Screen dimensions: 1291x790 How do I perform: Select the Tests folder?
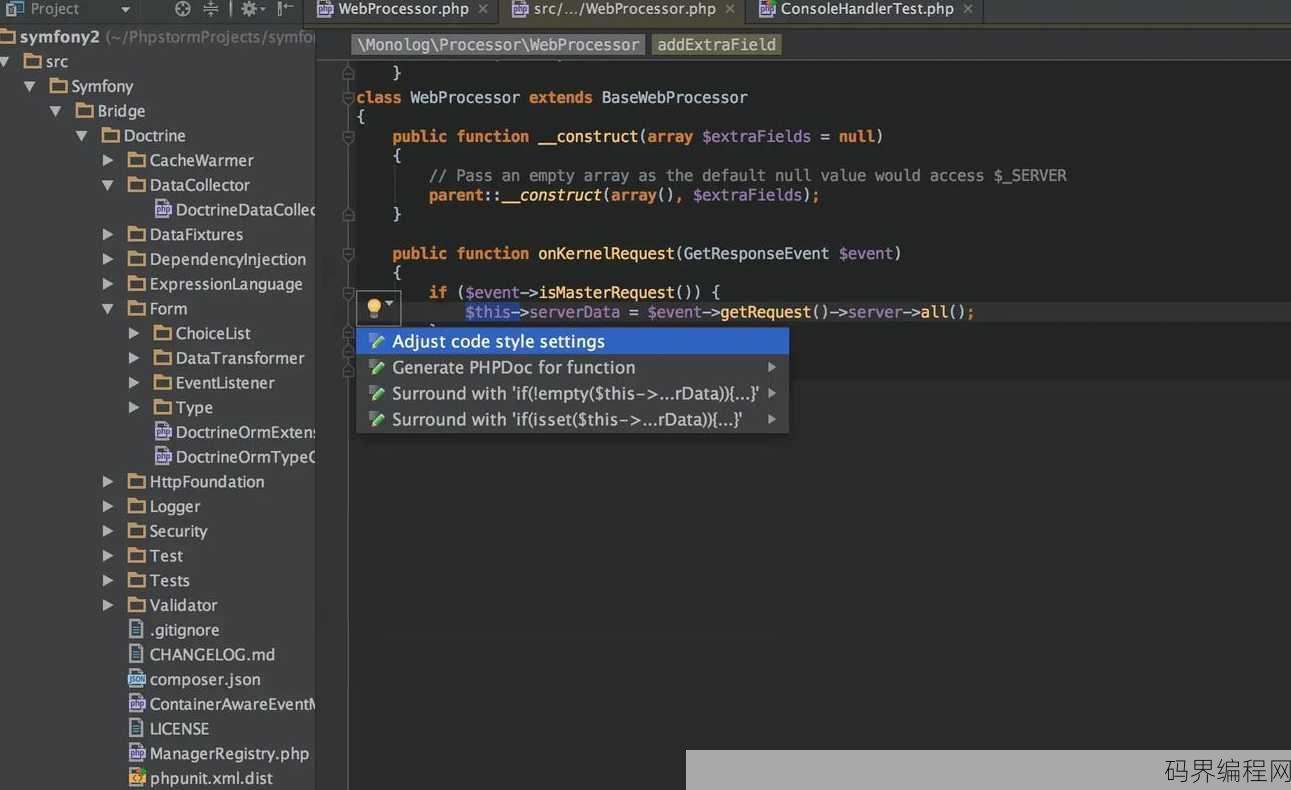coord(169,580)
